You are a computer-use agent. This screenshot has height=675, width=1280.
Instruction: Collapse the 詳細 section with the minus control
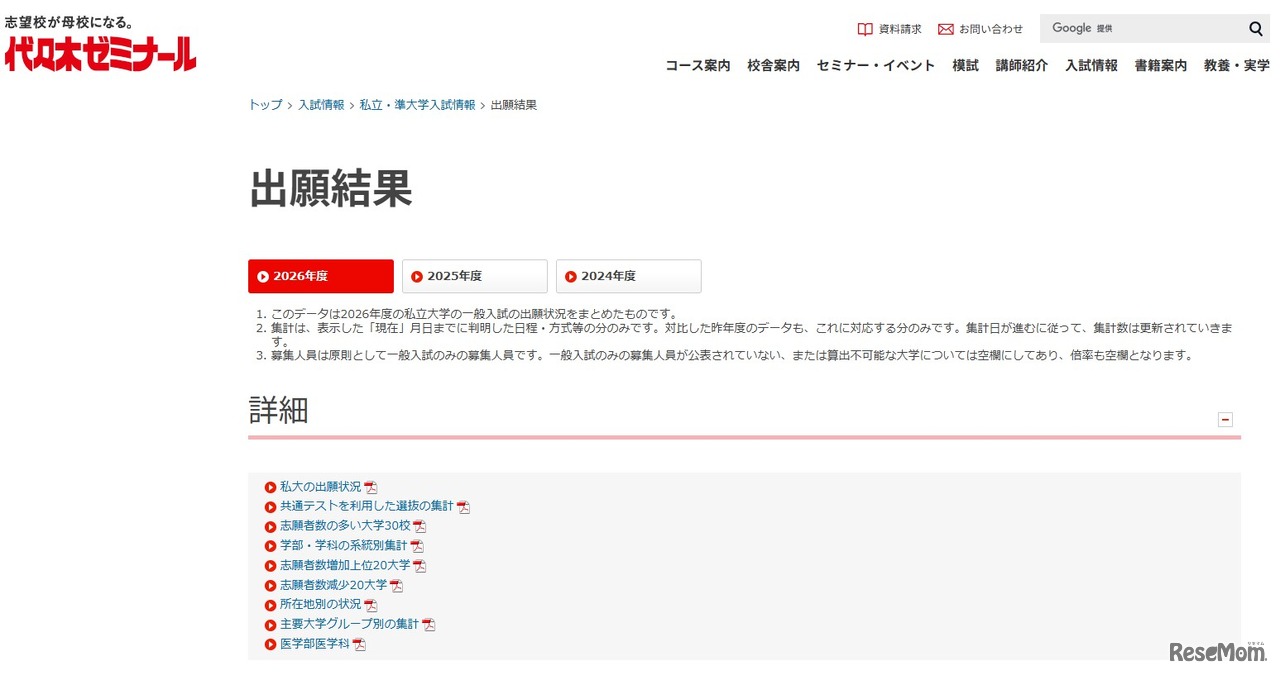(1226, 420)
